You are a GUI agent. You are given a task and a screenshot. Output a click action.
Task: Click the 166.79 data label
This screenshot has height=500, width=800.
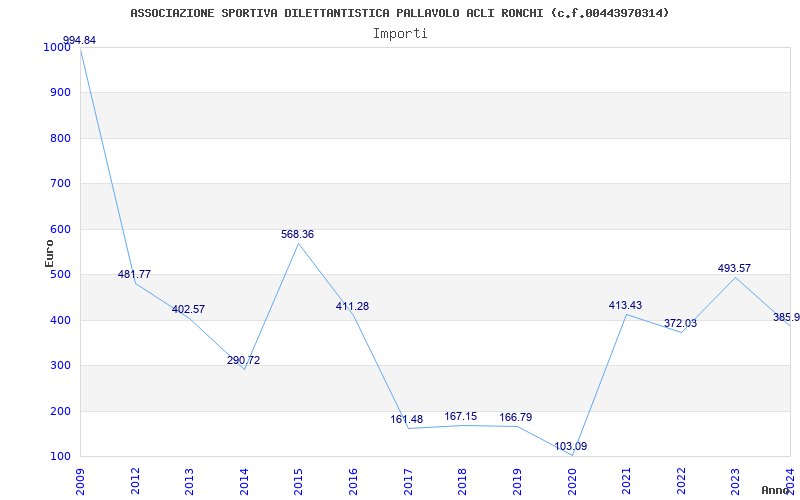[x=515, y=417]
